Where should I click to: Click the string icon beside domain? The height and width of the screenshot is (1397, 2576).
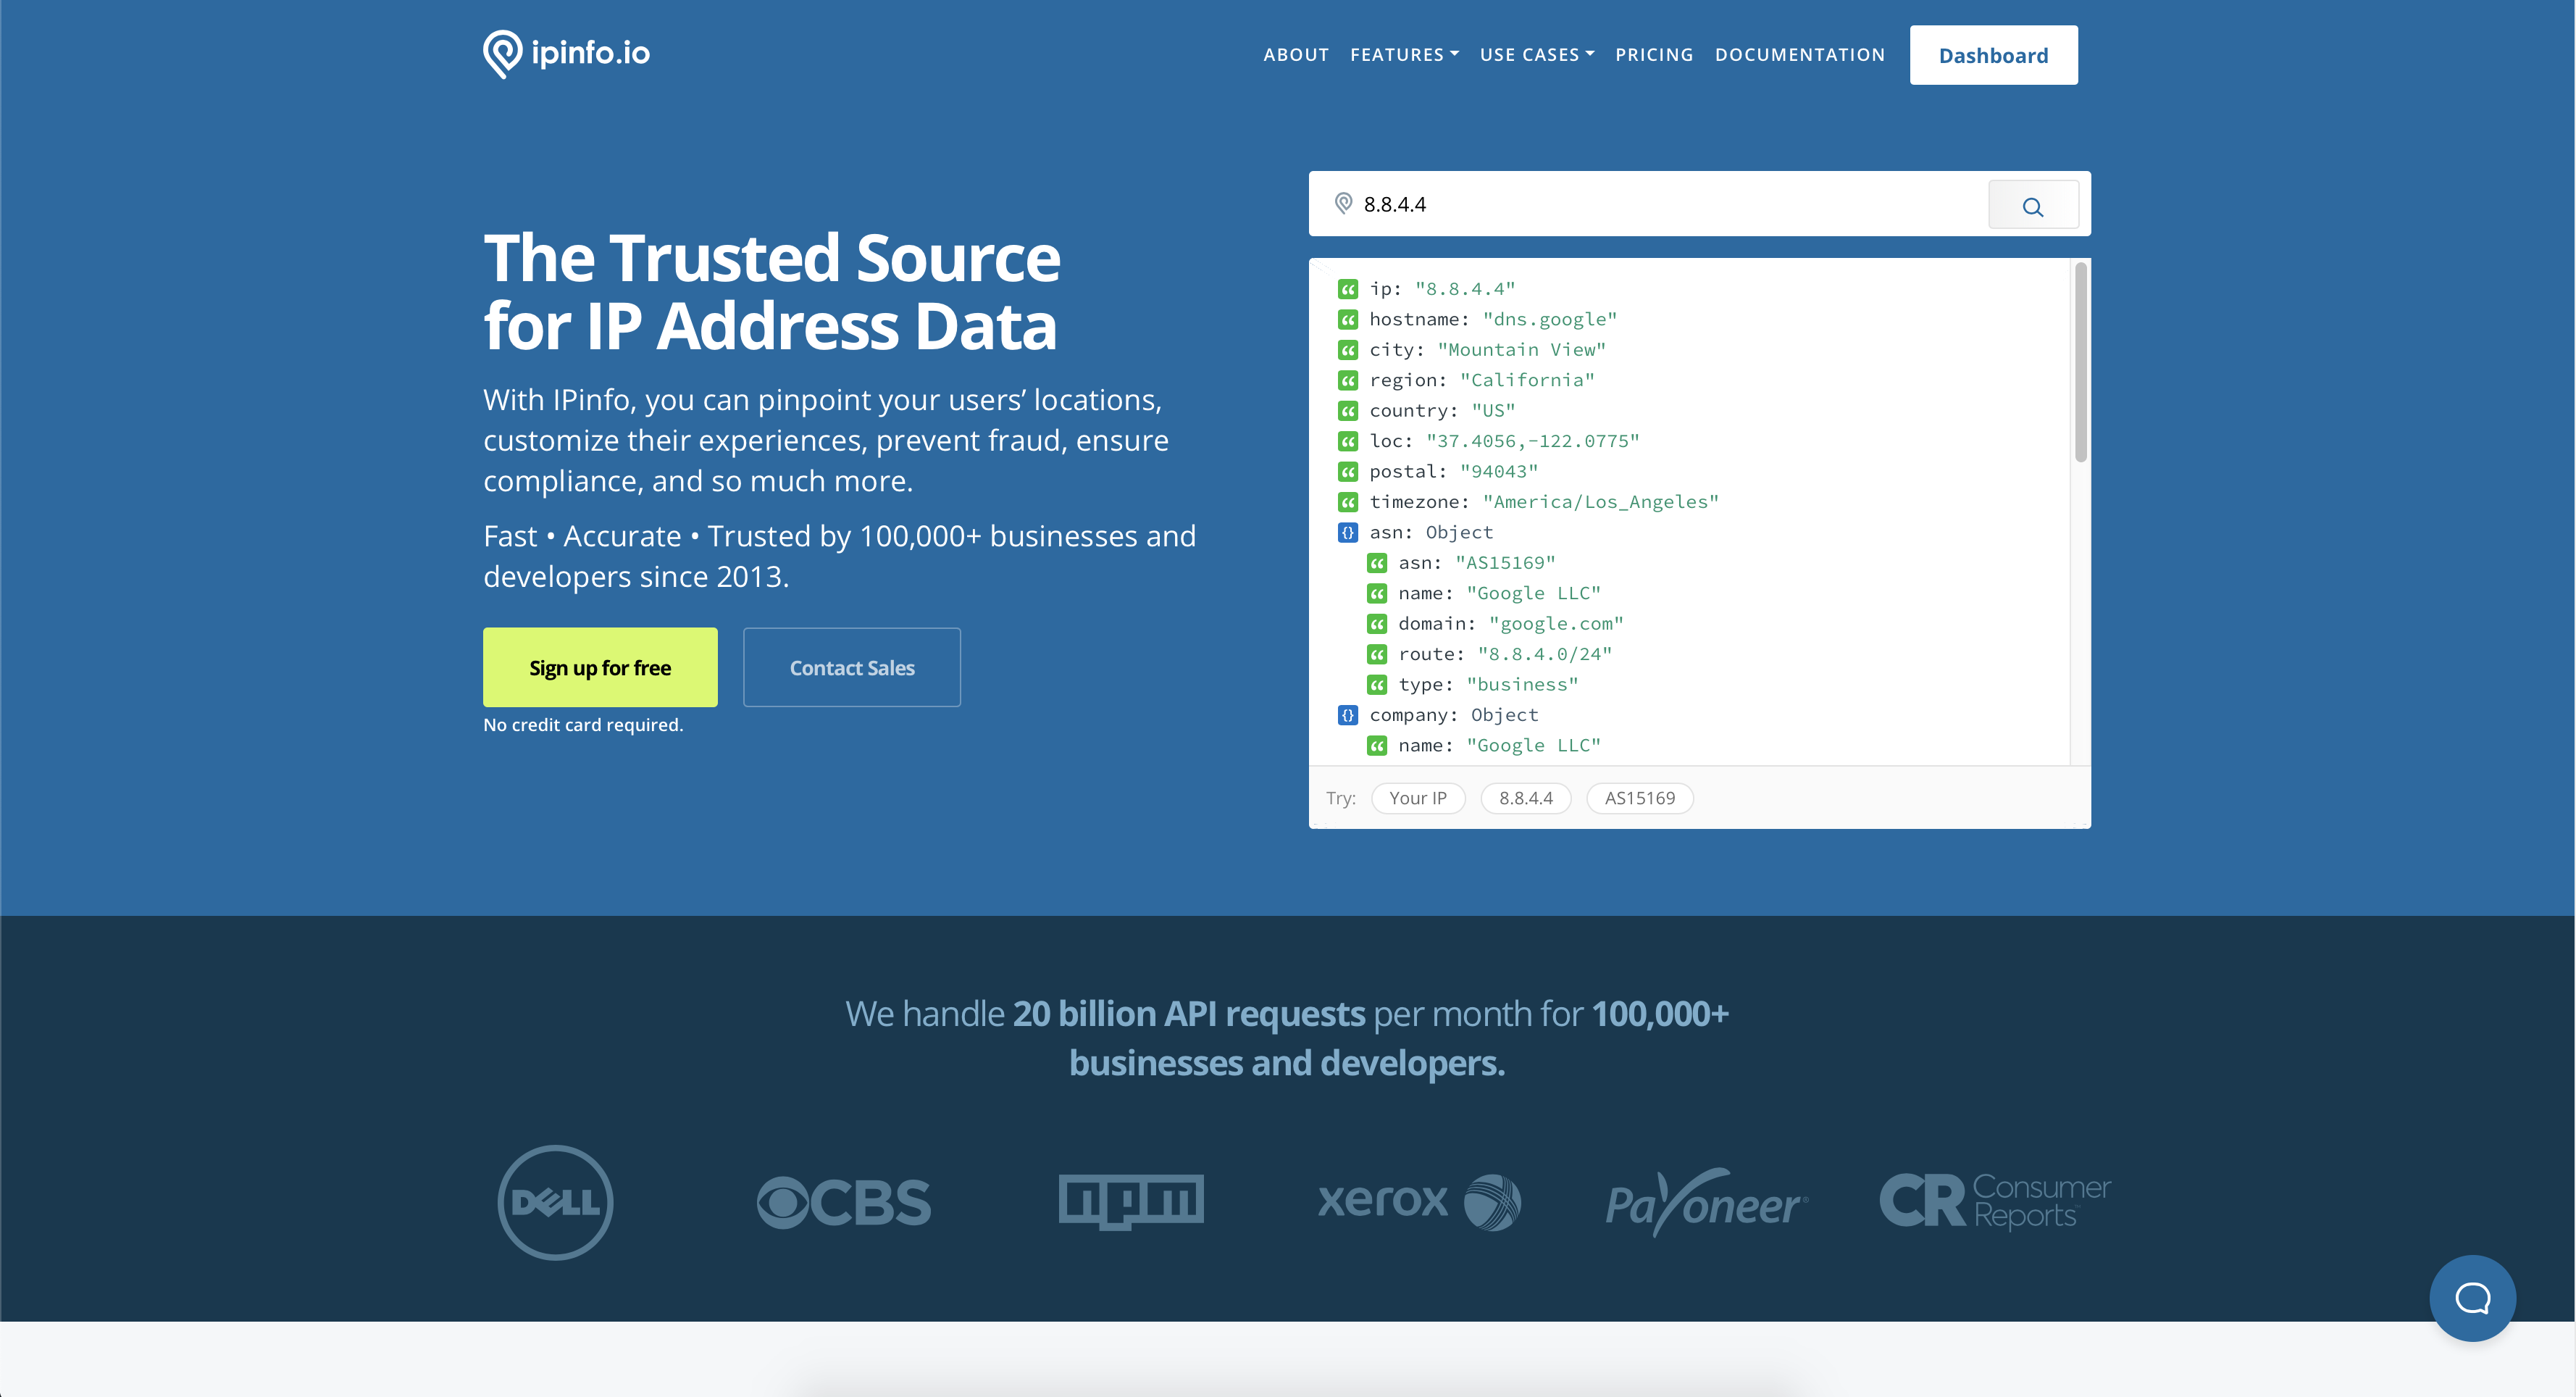pos(1377,624)
